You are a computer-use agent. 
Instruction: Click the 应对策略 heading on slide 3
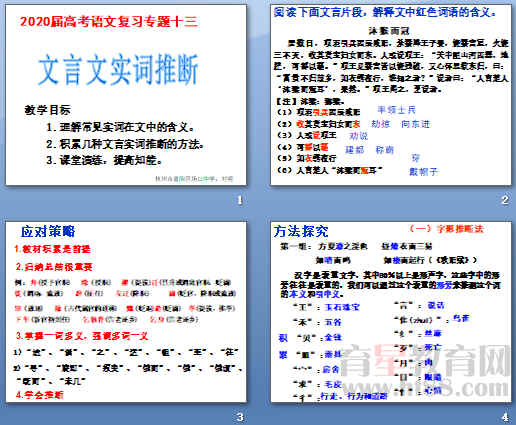[x=48, y=231]
